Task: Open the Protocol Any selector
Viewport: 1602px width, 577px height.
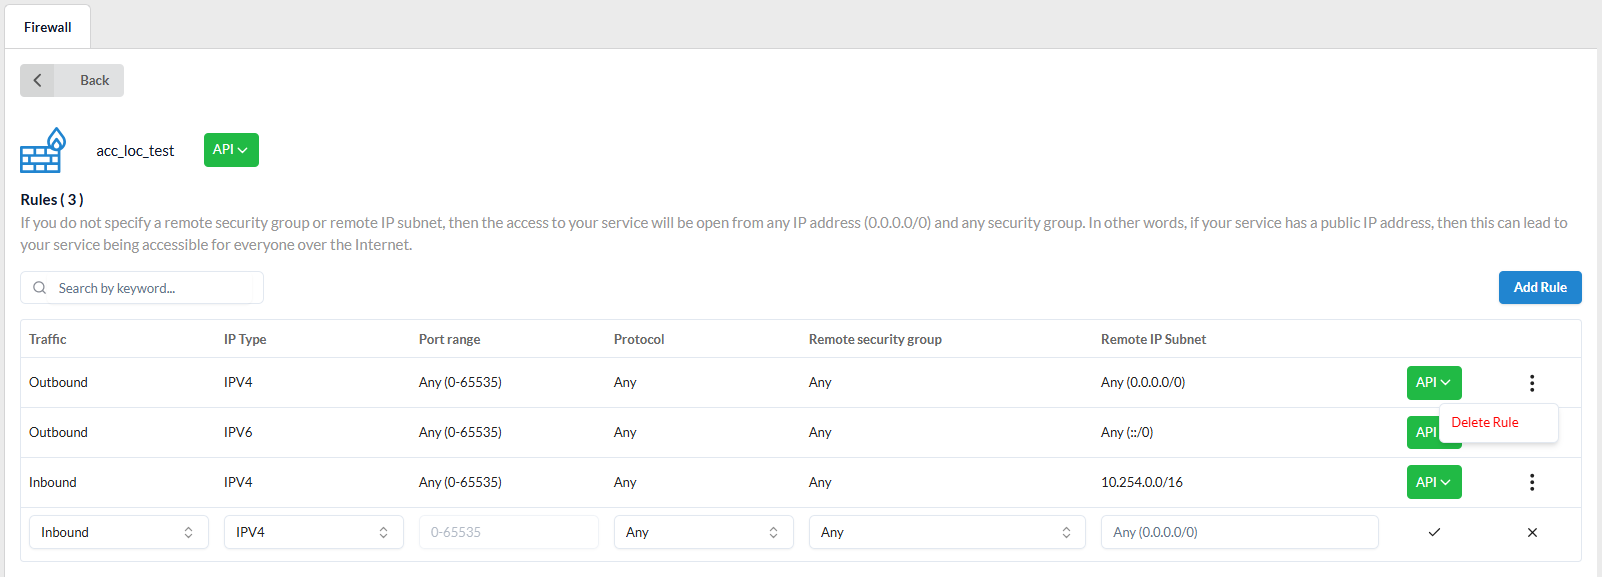Action: pyautogui.click(x=703, y=533)
